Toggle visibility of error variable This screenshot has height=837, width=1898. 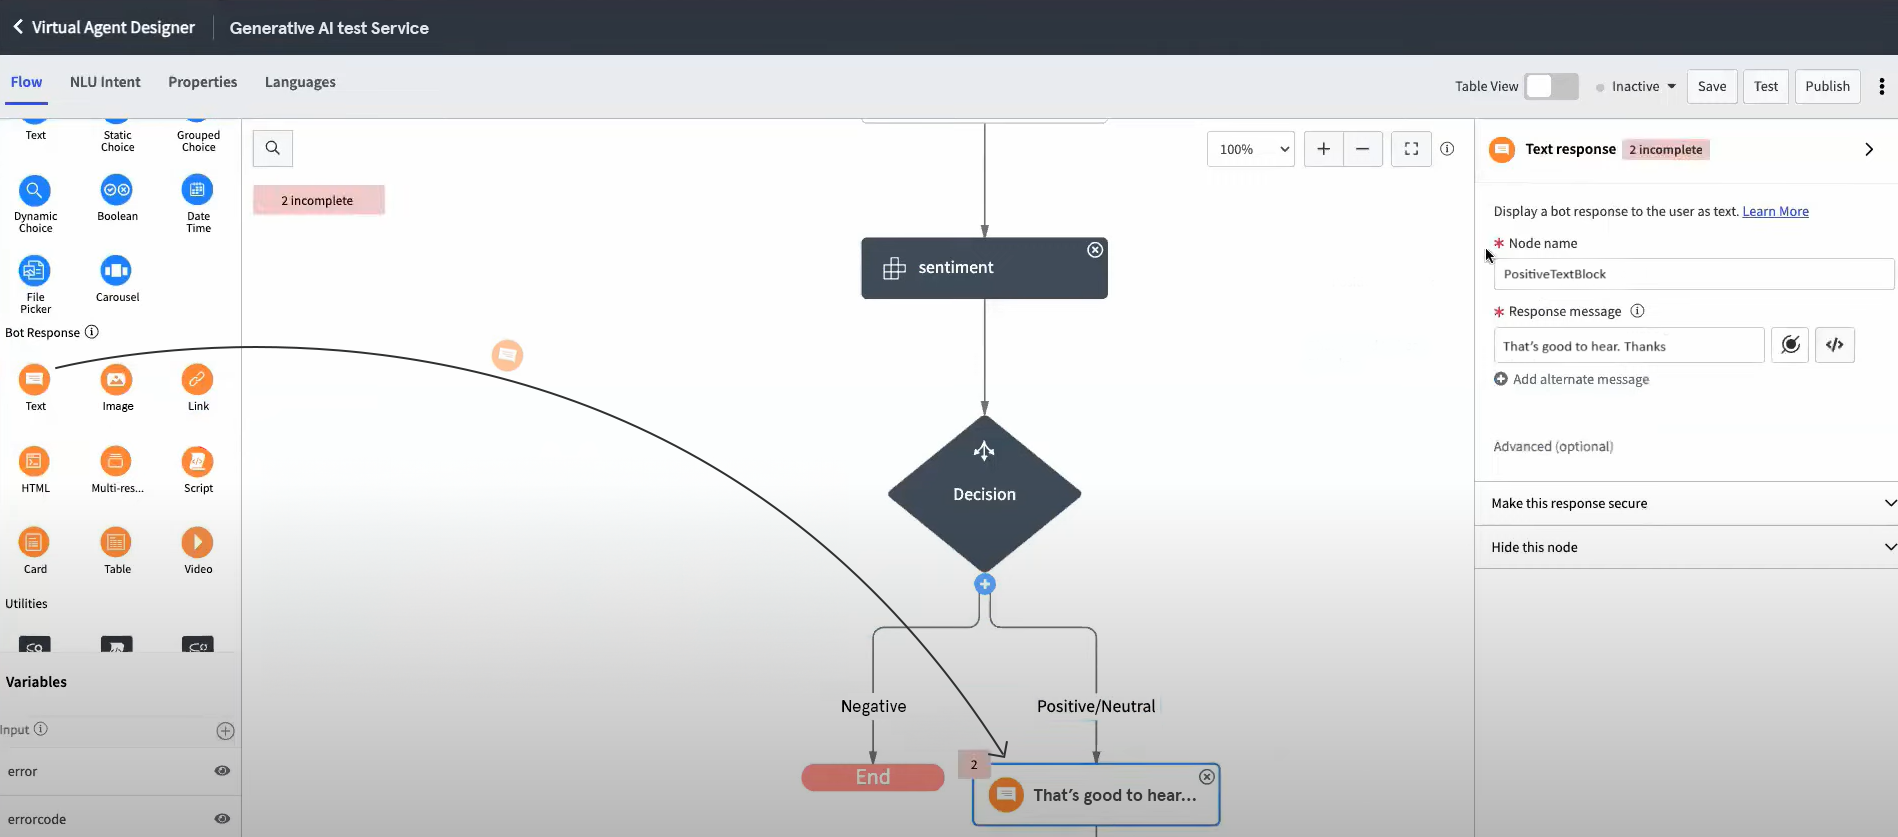point(222,771)
